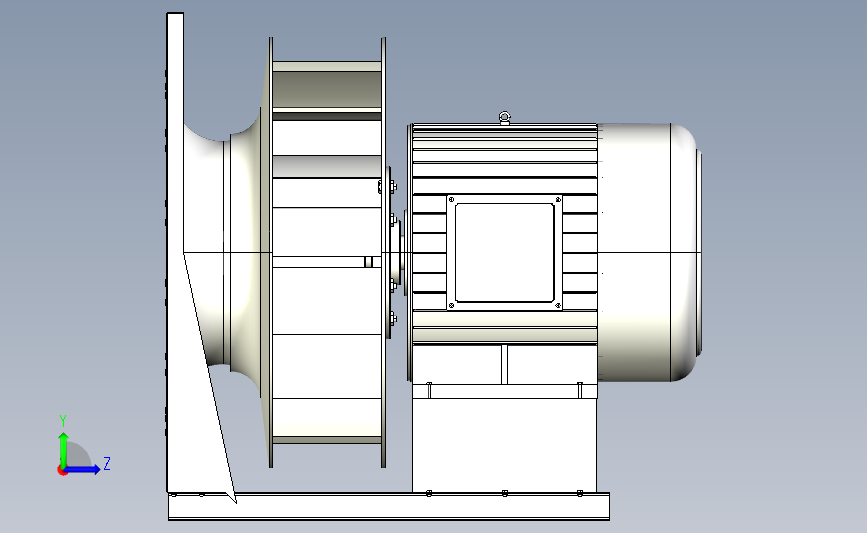Select the shaft hub flange between impeller and motor

(x=397, y=252)
